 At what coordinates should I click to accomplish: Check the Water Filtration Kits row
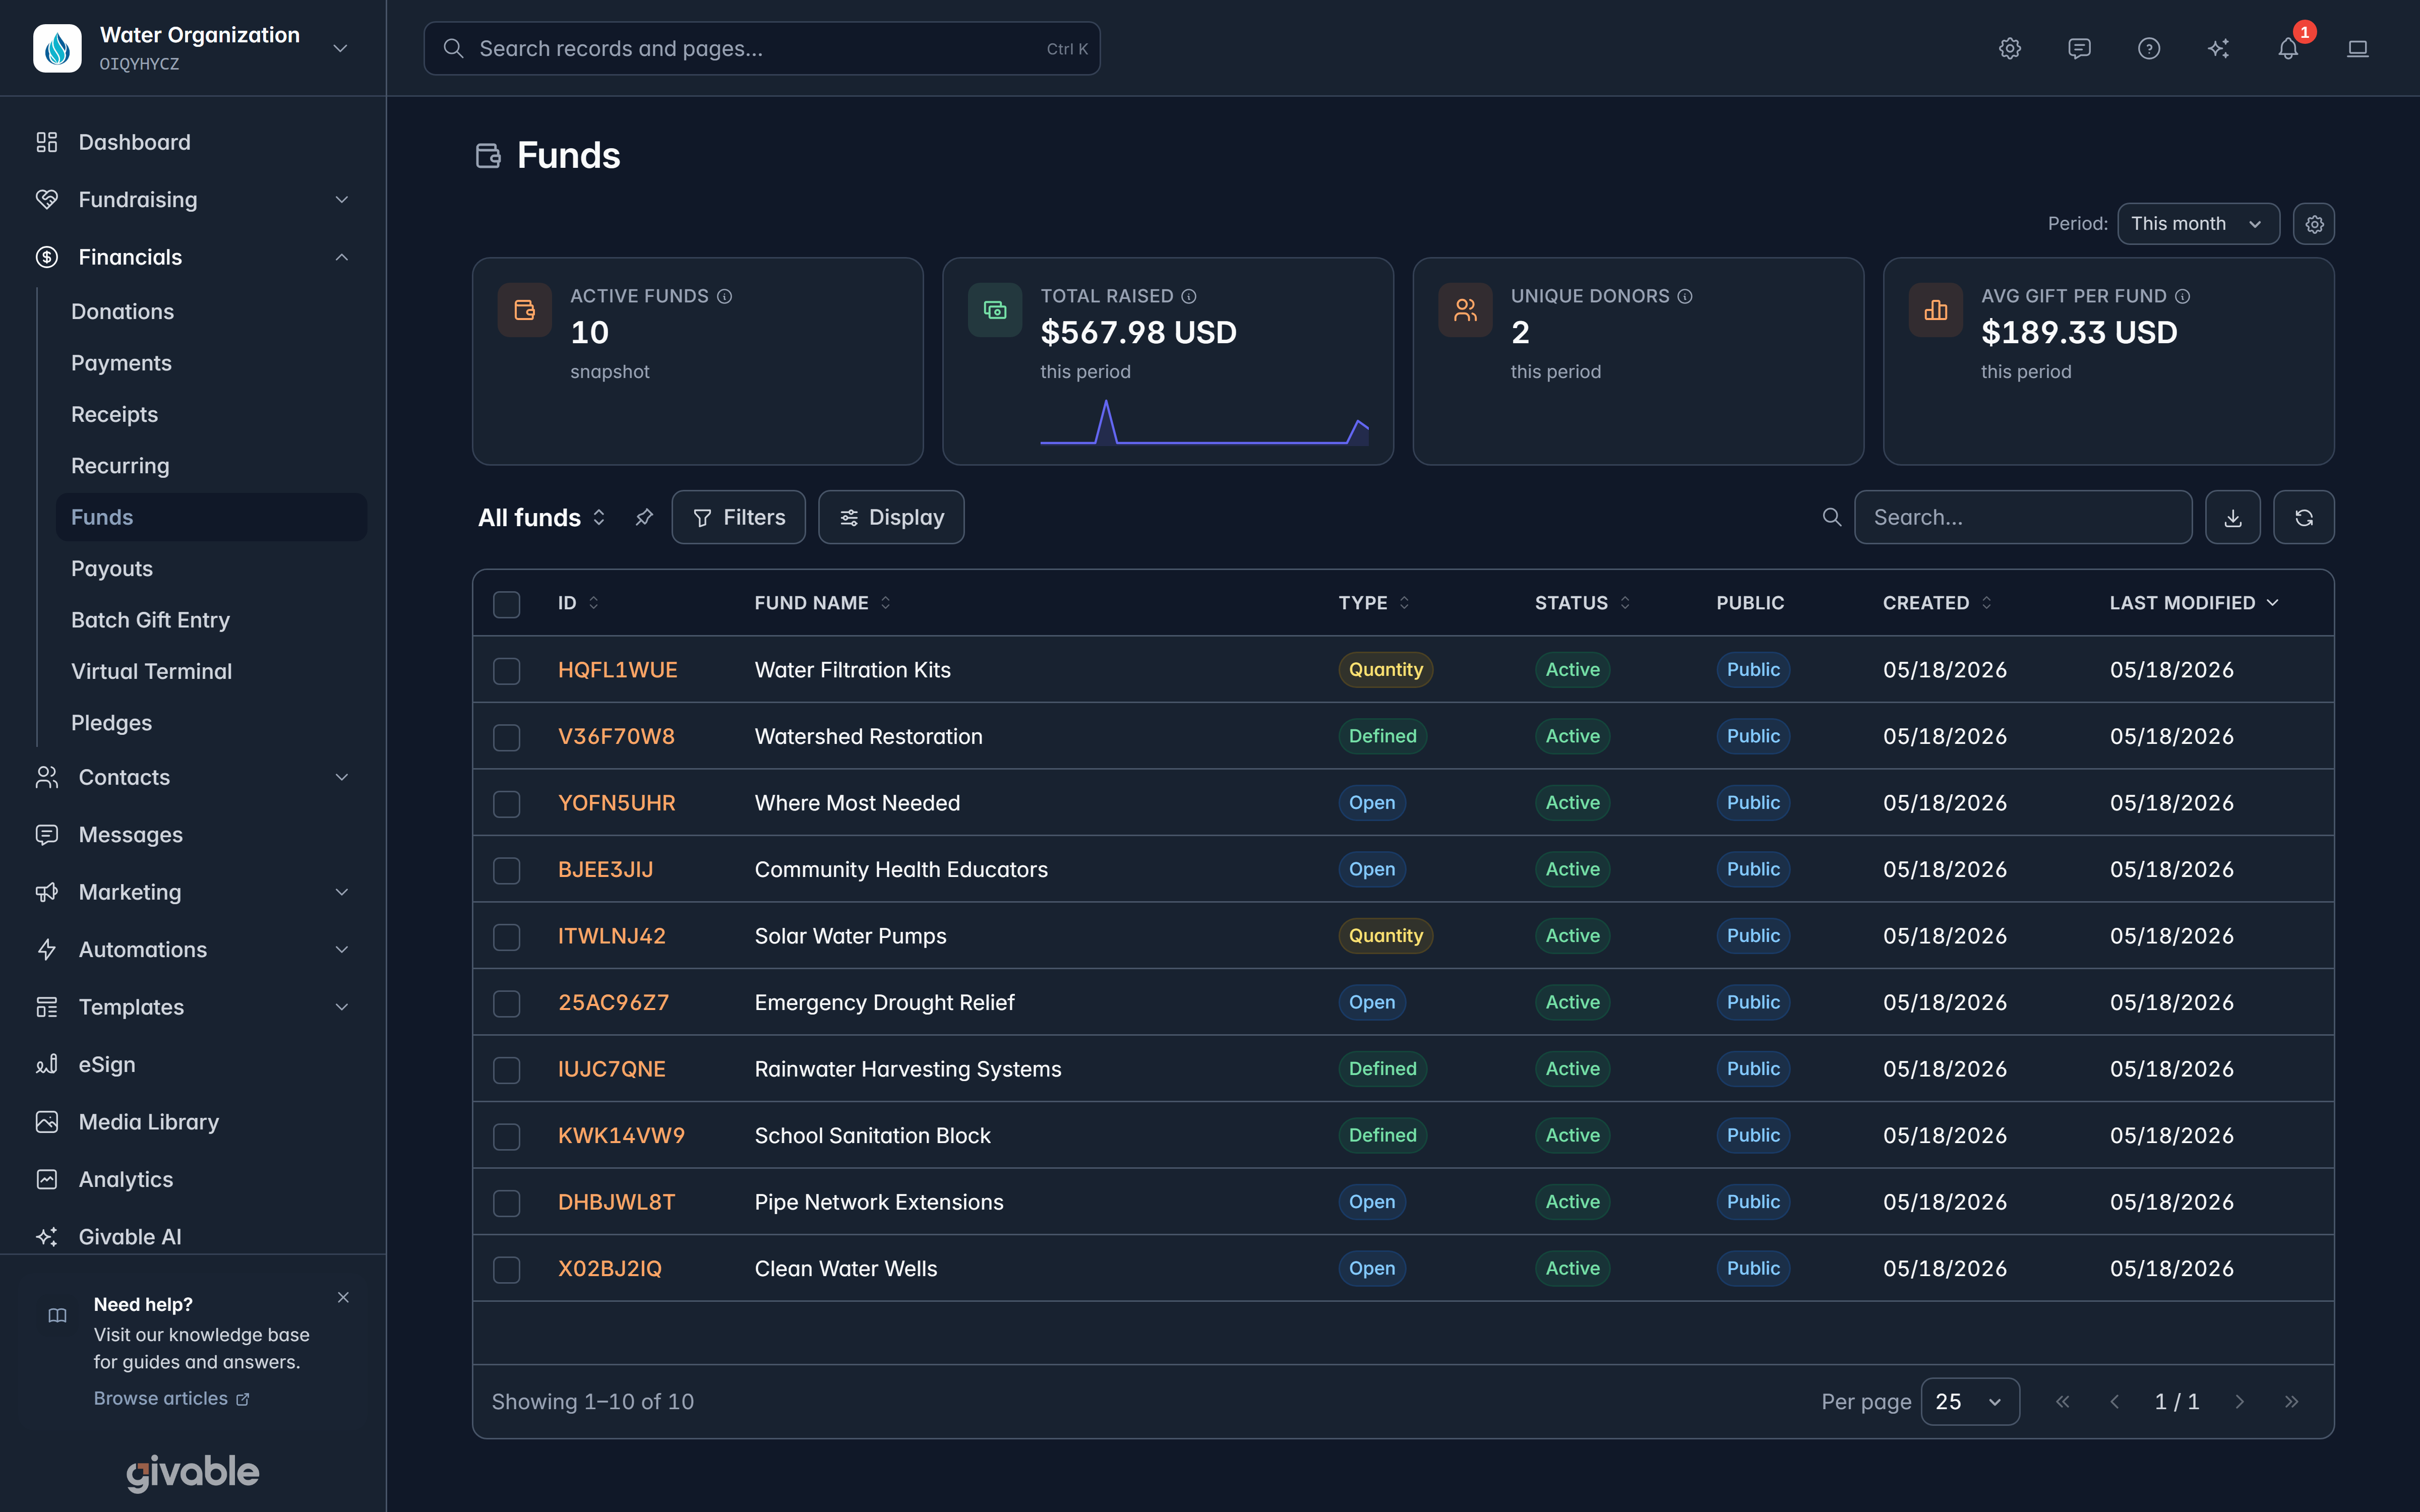[x=506, y=670]
